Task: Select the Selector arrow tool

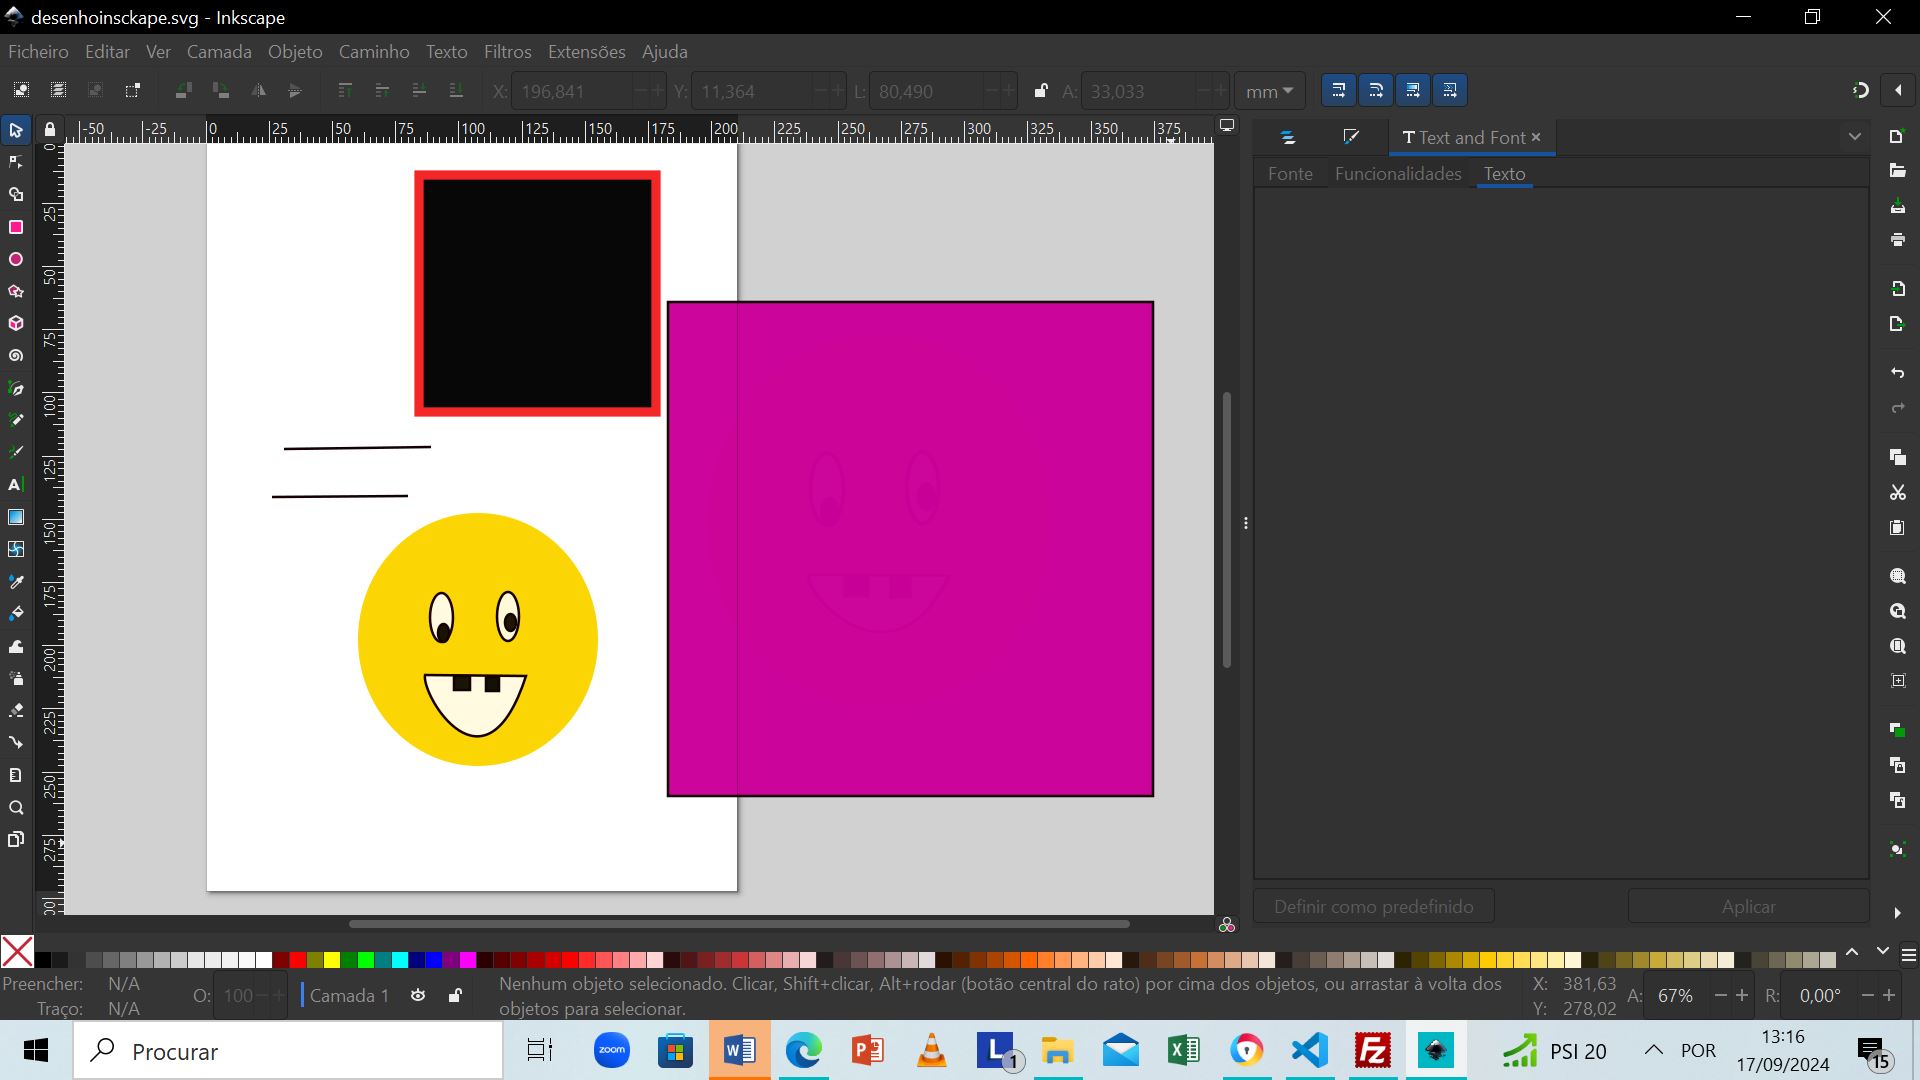Action: click(16, 130)
